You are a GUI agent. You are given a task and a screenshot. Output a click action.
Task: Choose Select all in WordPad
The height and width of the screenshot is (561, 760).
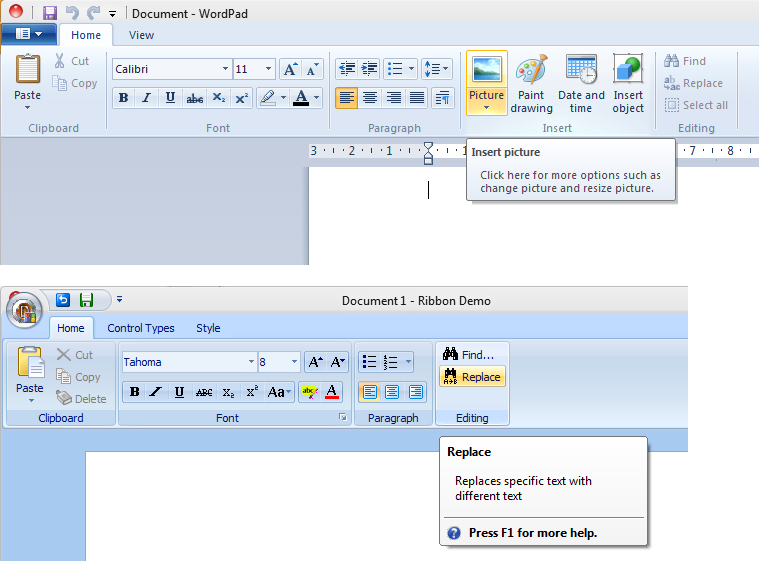696,105
